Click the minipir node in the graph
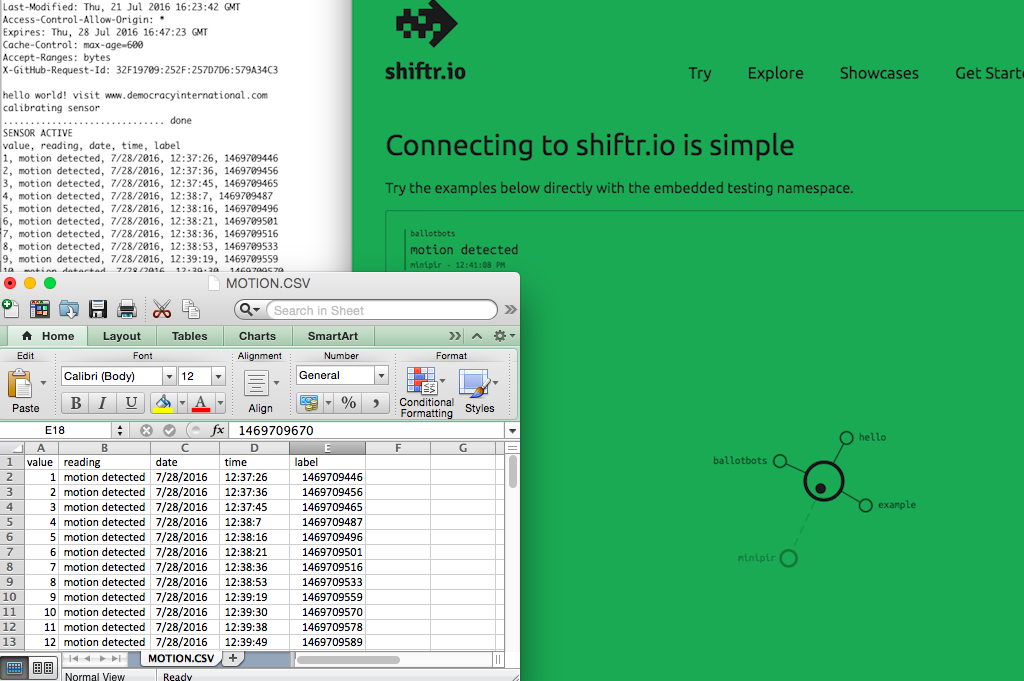 click(789, 558)
